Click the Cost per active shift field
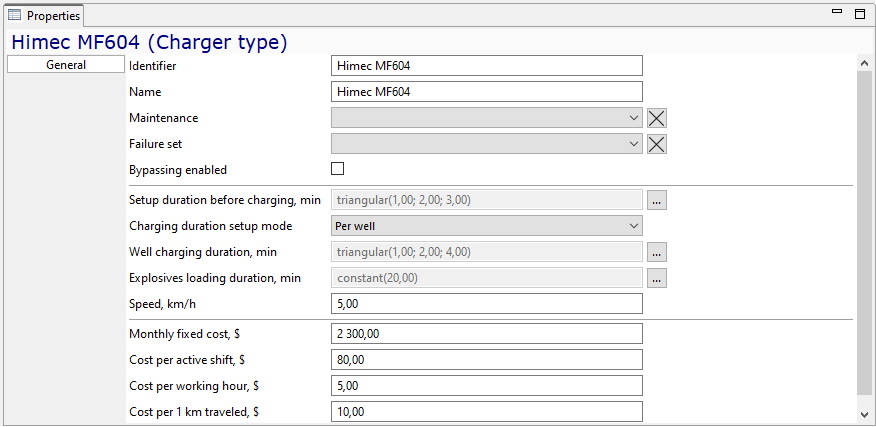The width and height of the screenshot is (876, 427). point(487,360)
